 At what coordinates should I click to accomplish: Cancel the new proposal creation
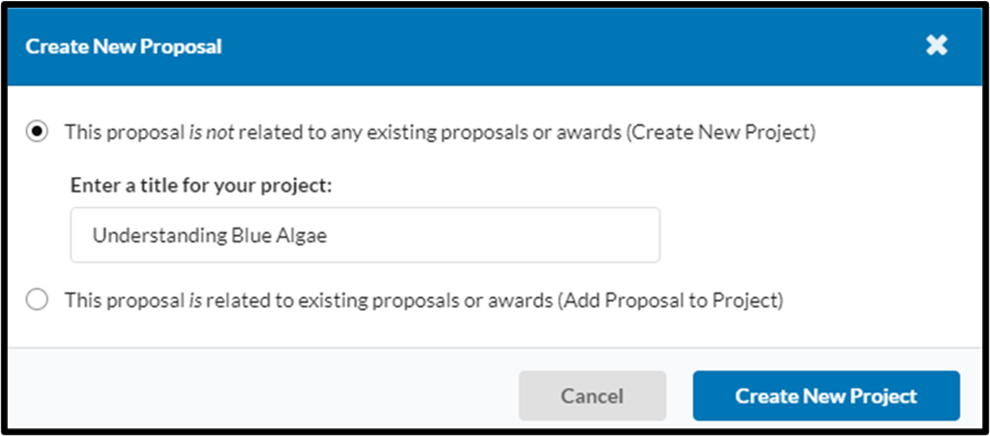click(x=592, y=396)
